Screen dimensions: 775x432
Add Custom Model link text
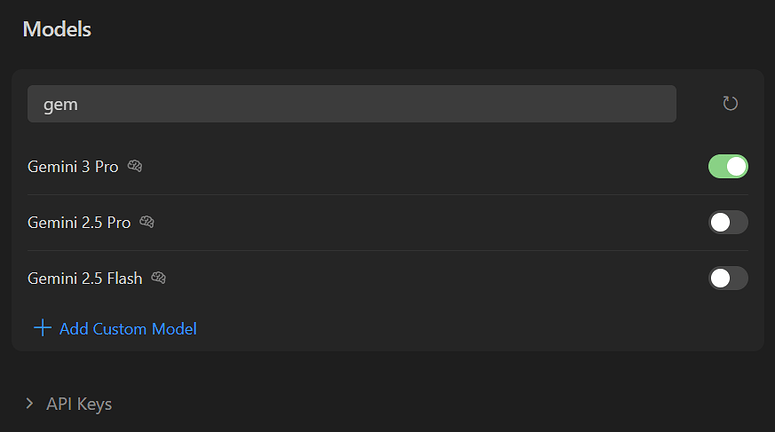point(128,329)
